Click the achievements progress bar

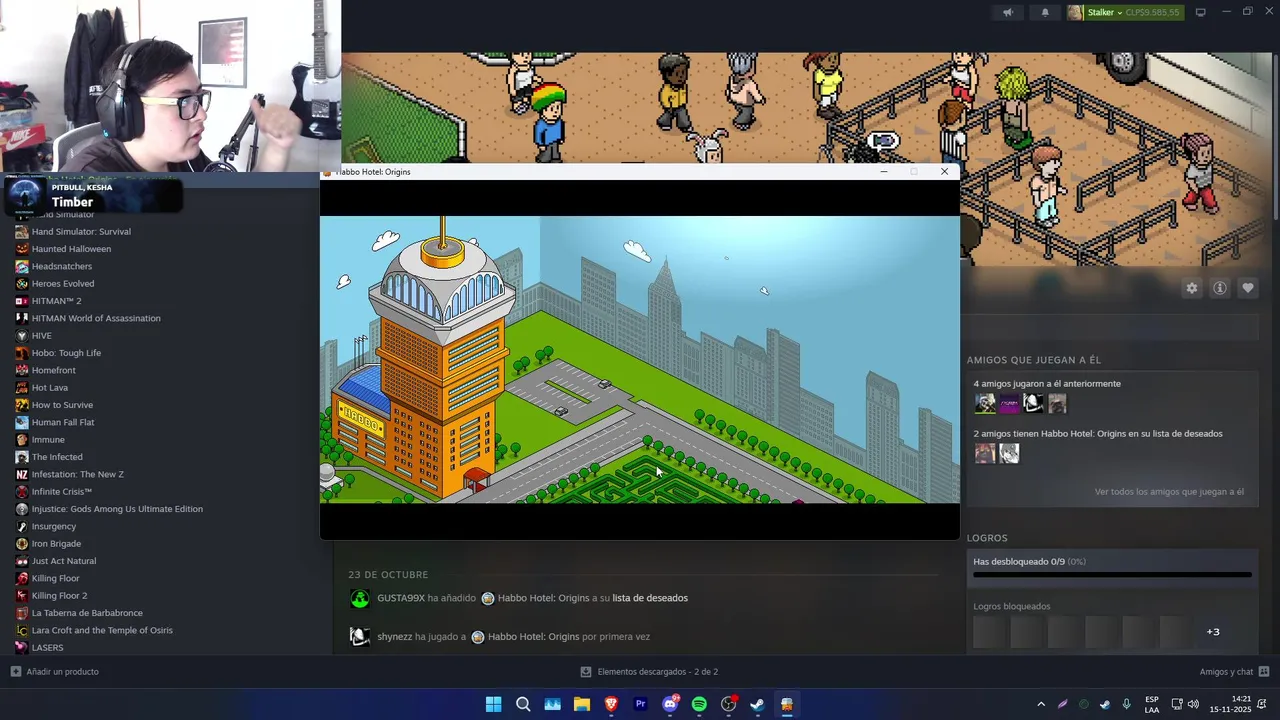tap(1112, 575)
